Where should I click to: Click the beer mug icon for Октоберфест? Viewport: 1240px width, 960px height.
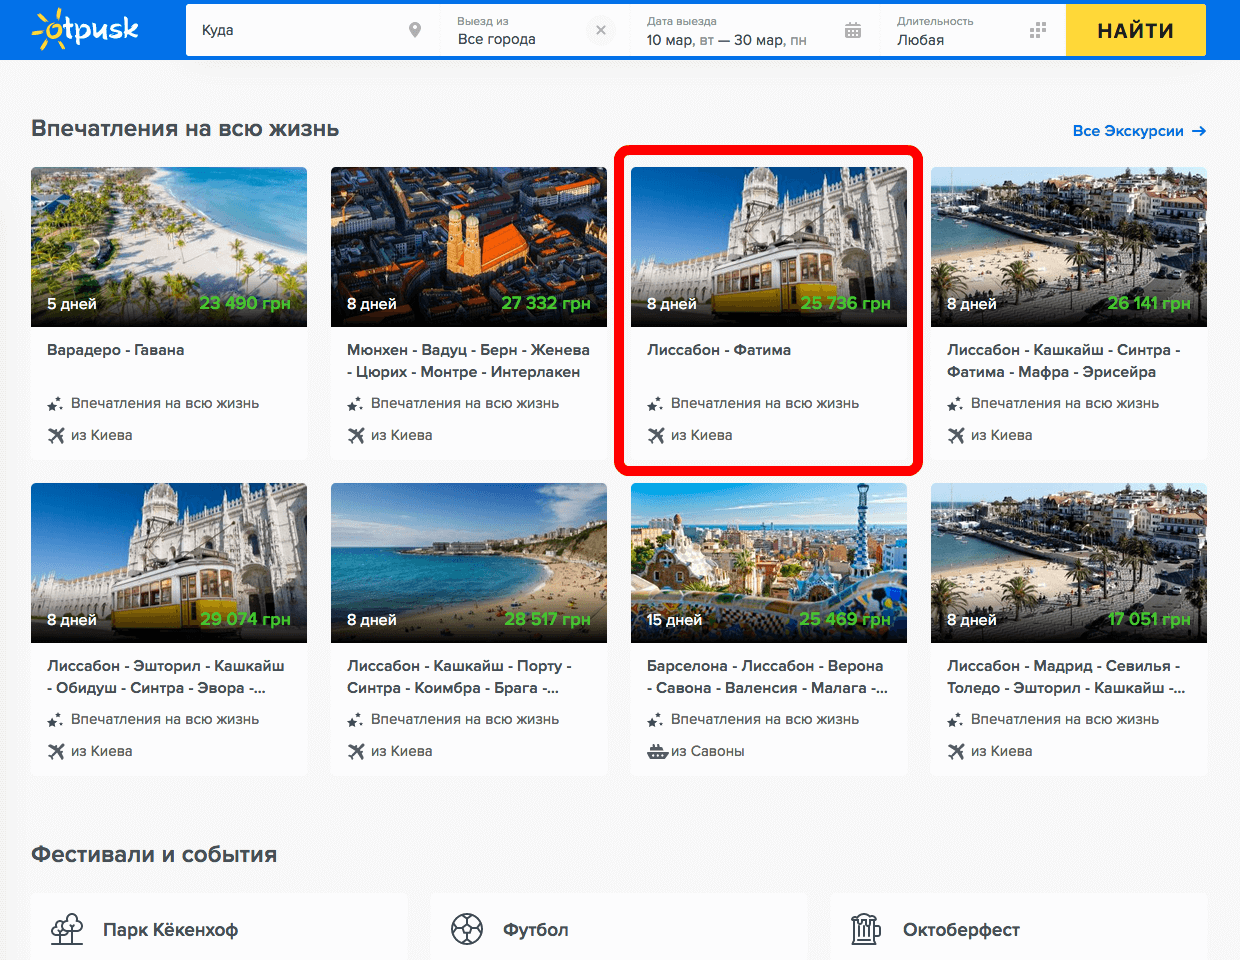coord(866,929)
